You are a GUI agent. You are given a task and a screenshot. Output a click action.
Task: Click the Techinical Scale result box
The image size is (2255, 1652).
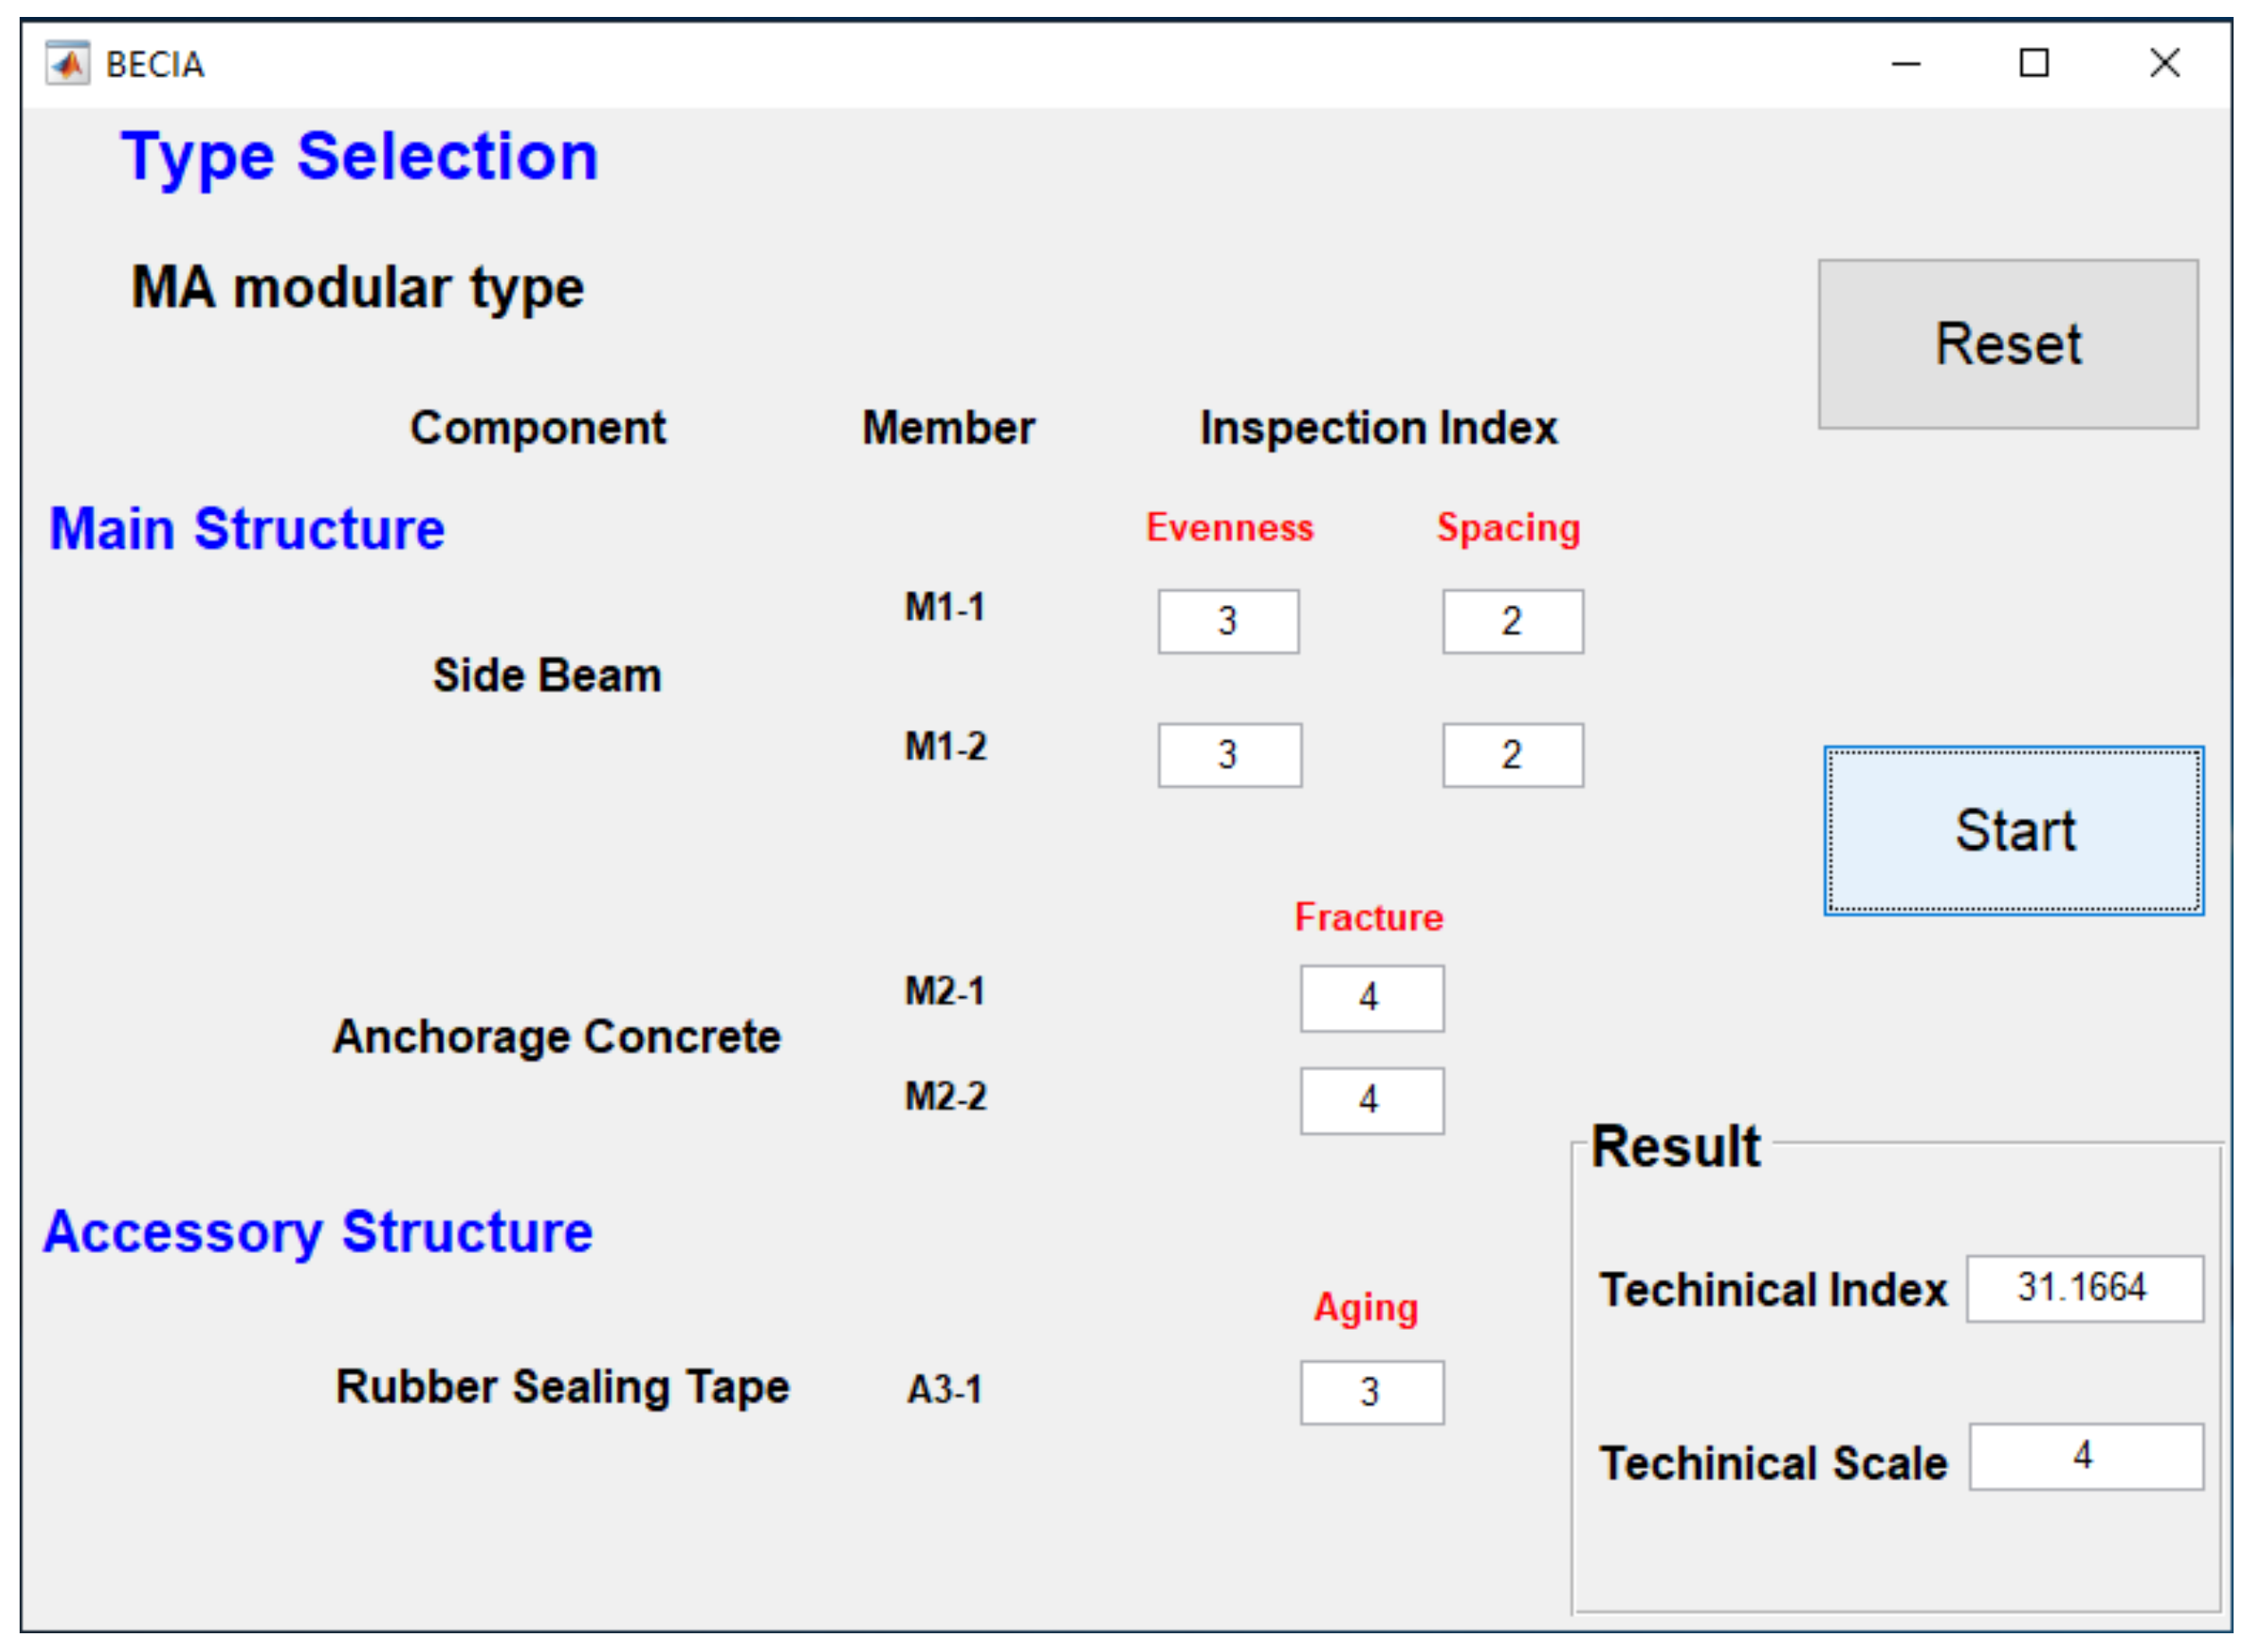2085,1456
